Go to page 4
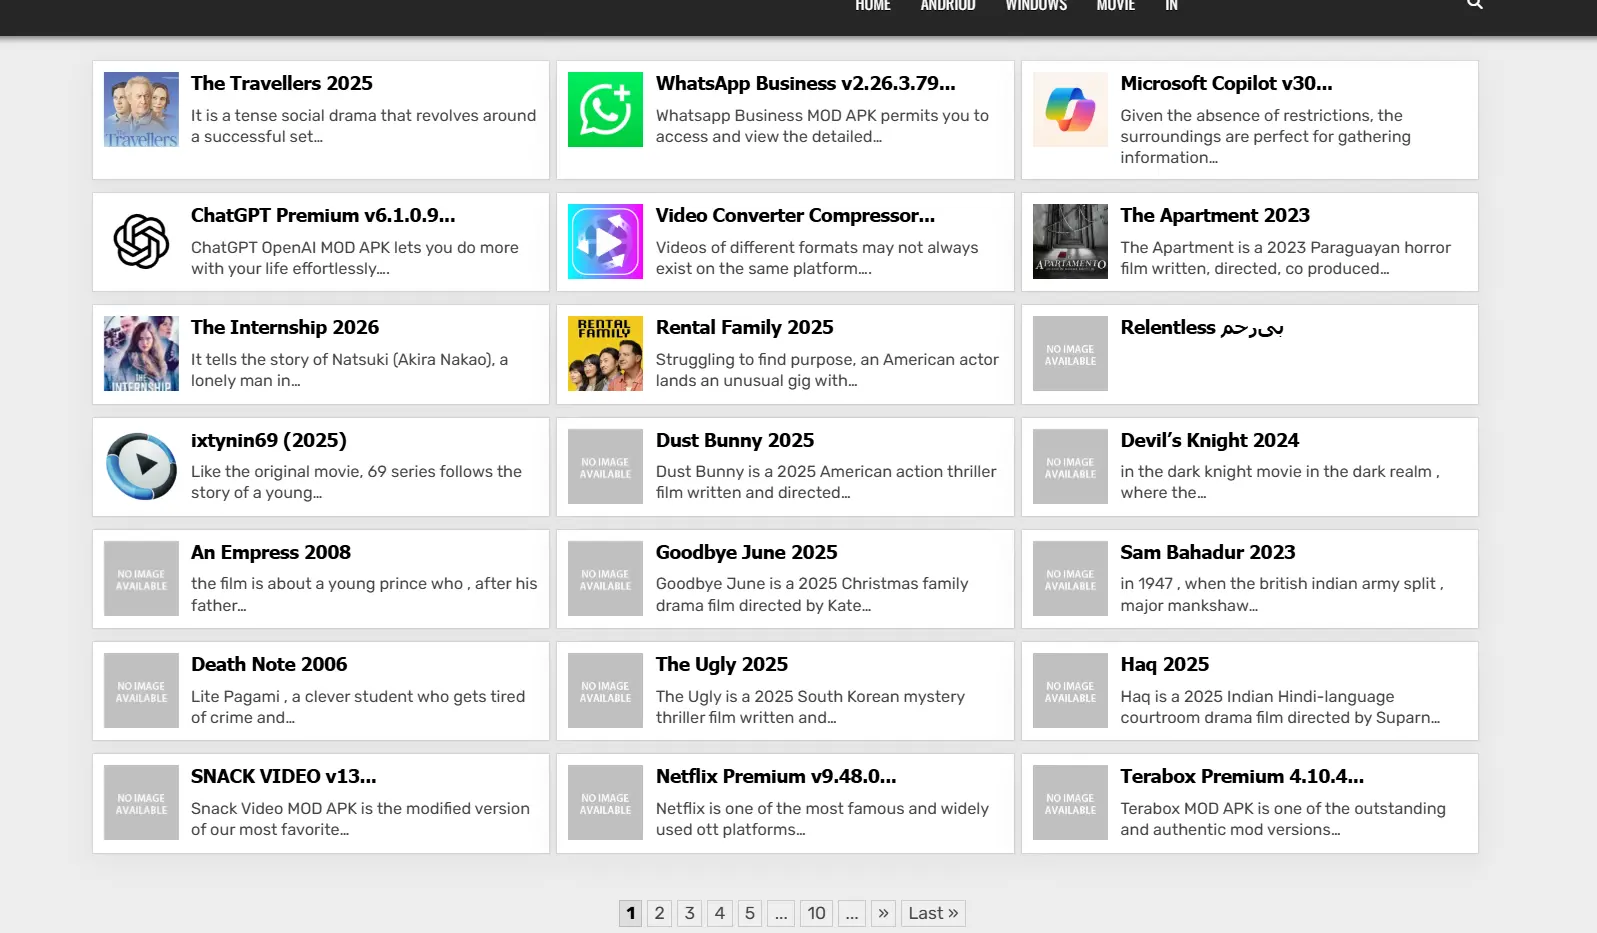This screenshot has width=1597, height=933. coord(719,913)
